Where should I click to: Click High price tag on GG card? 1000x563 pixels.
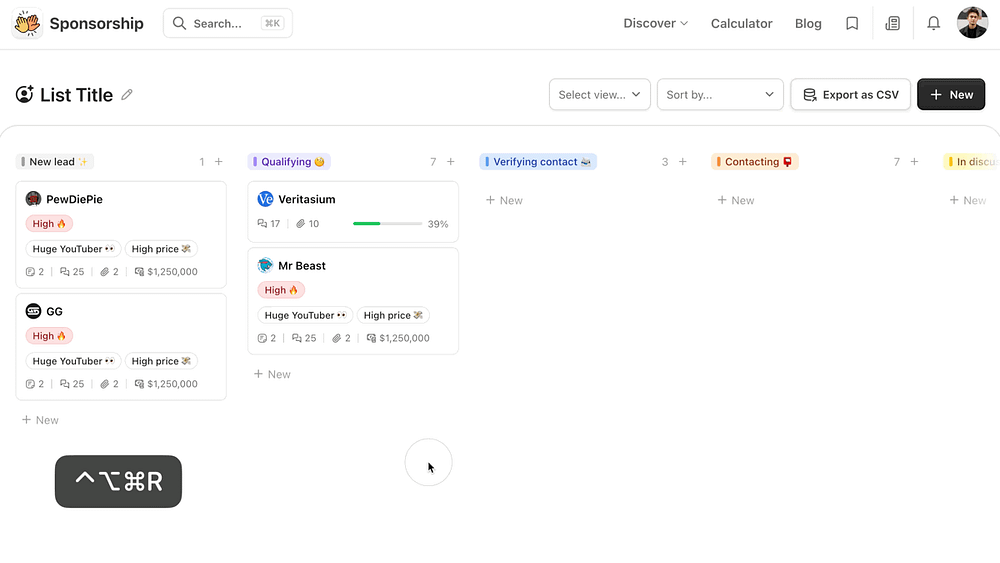pos(161,361)
